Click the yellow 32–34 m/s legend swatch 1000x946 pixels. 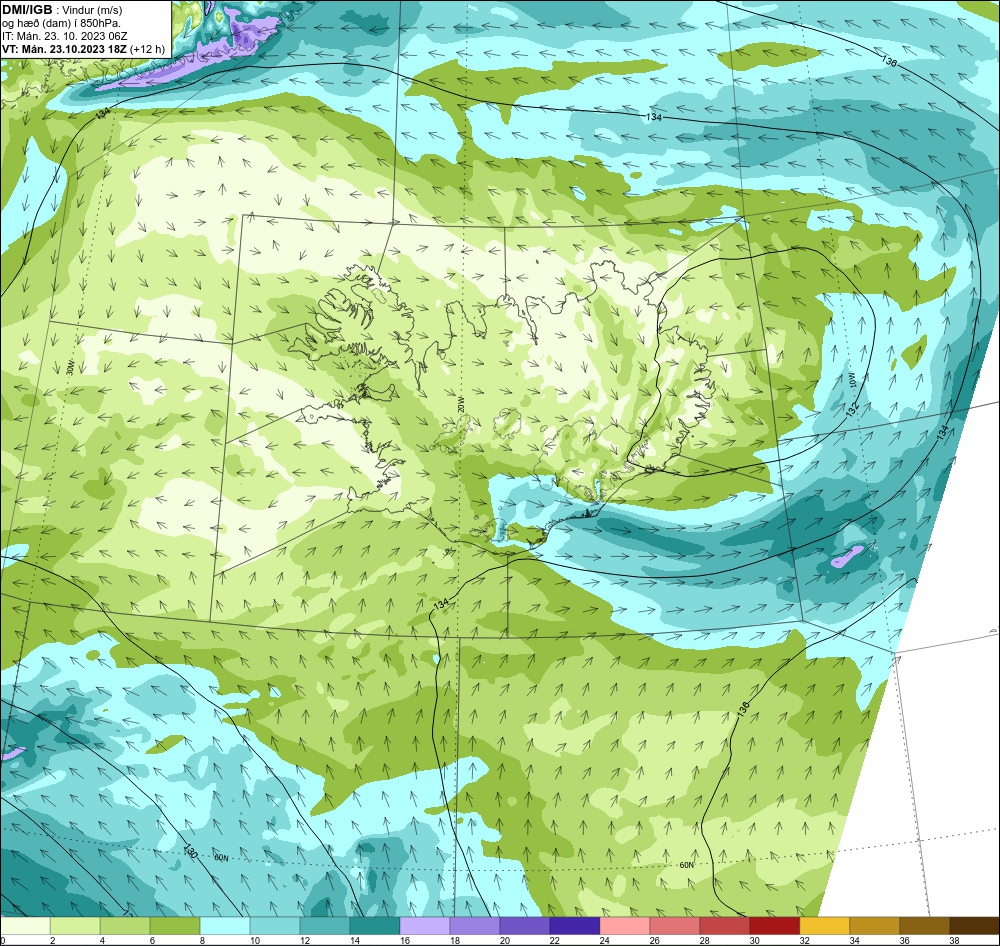click(825, 926)
